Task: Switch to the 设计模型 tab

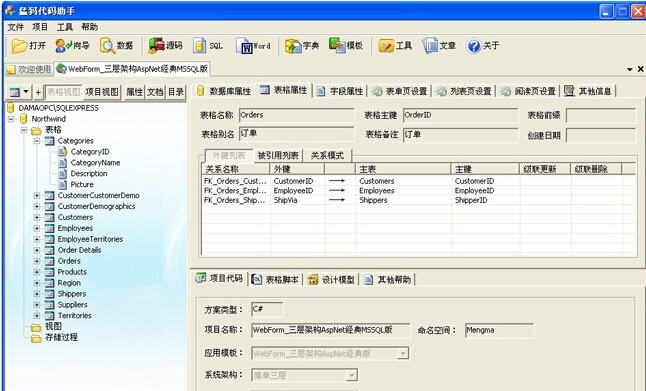Action: tap(332, 280)
